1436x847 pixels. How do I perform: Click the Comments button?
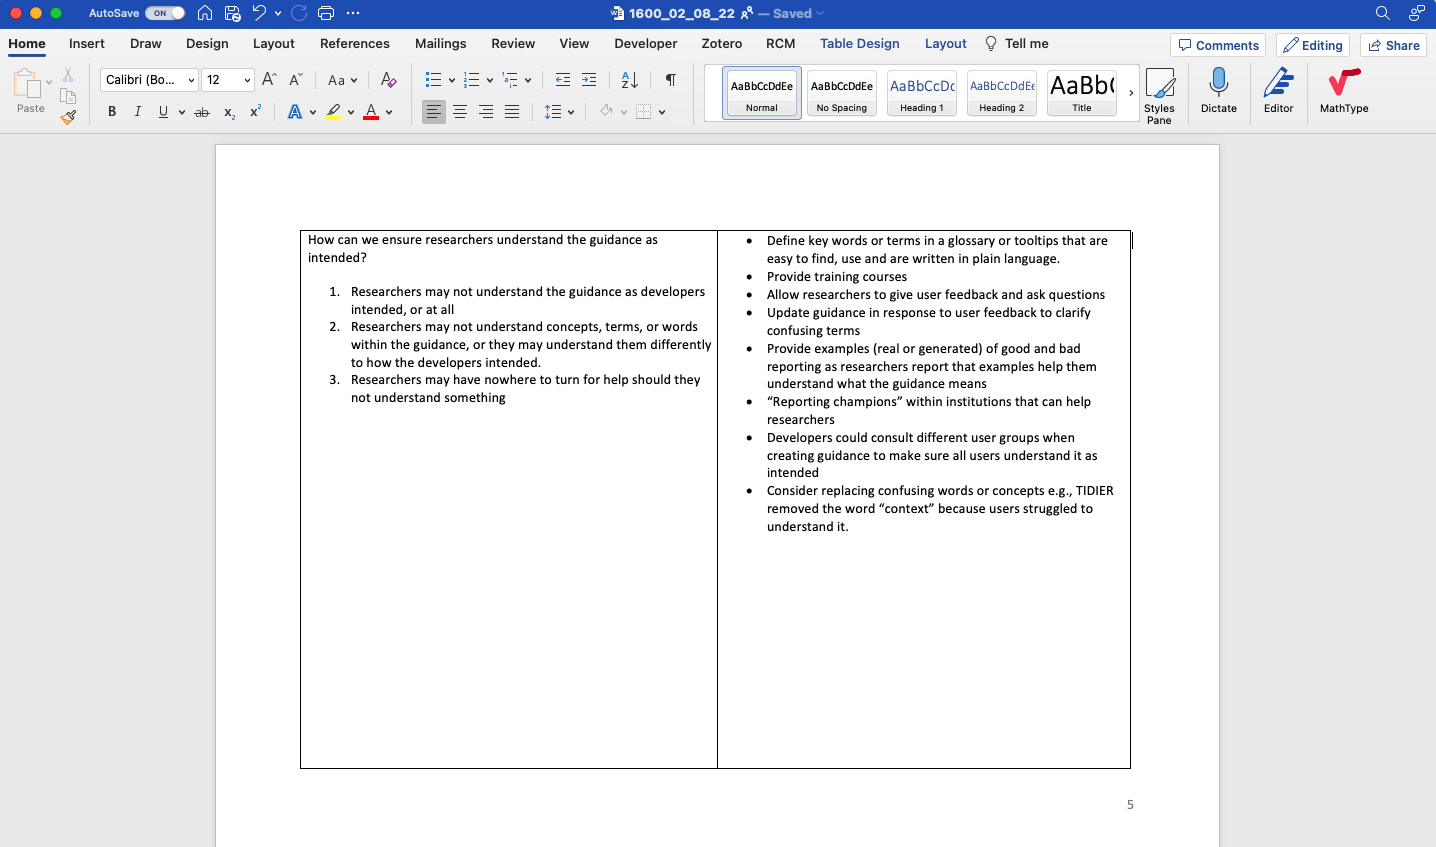1218,45
